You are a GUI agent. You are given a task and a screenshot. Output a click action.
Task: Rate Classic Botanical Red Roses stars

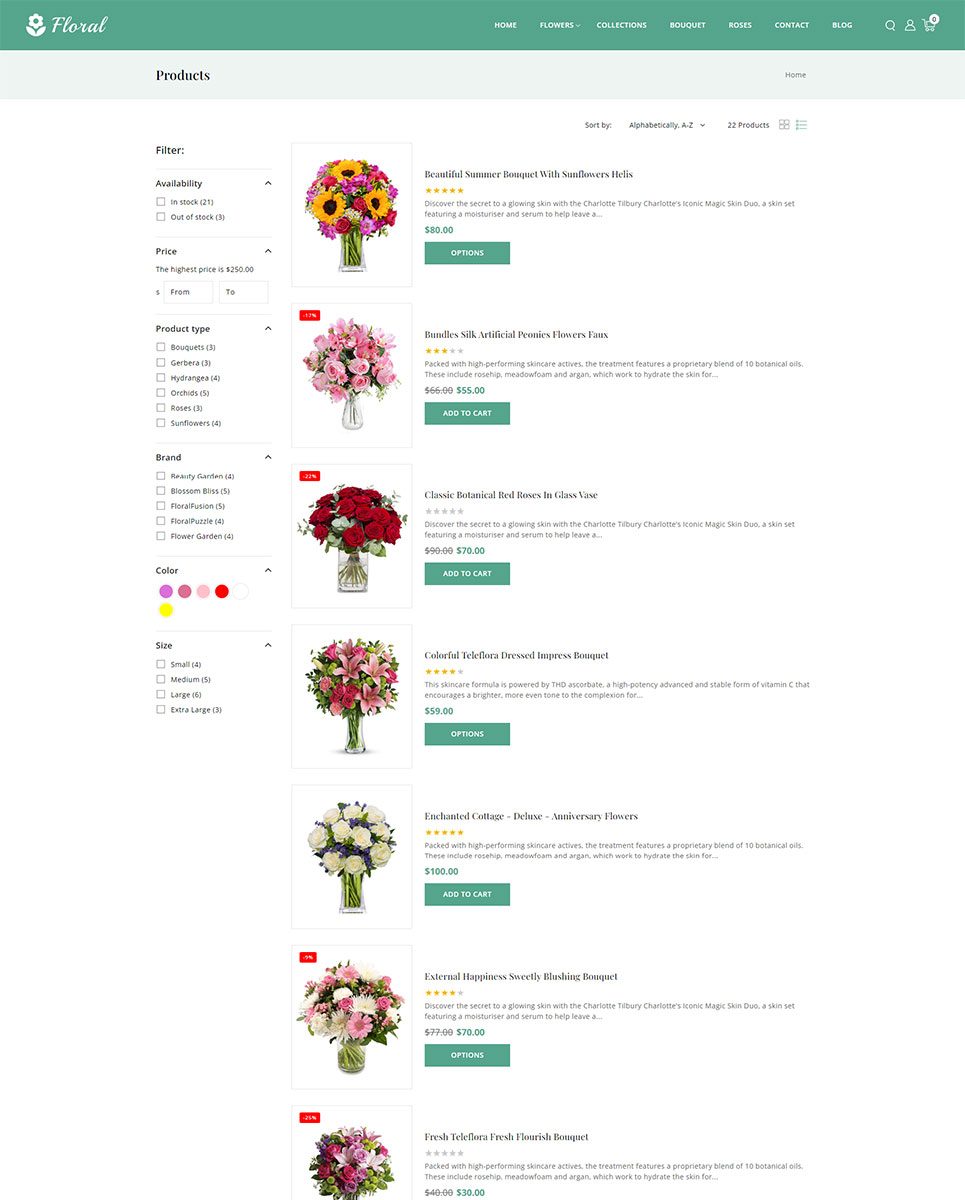coord(445,511)
